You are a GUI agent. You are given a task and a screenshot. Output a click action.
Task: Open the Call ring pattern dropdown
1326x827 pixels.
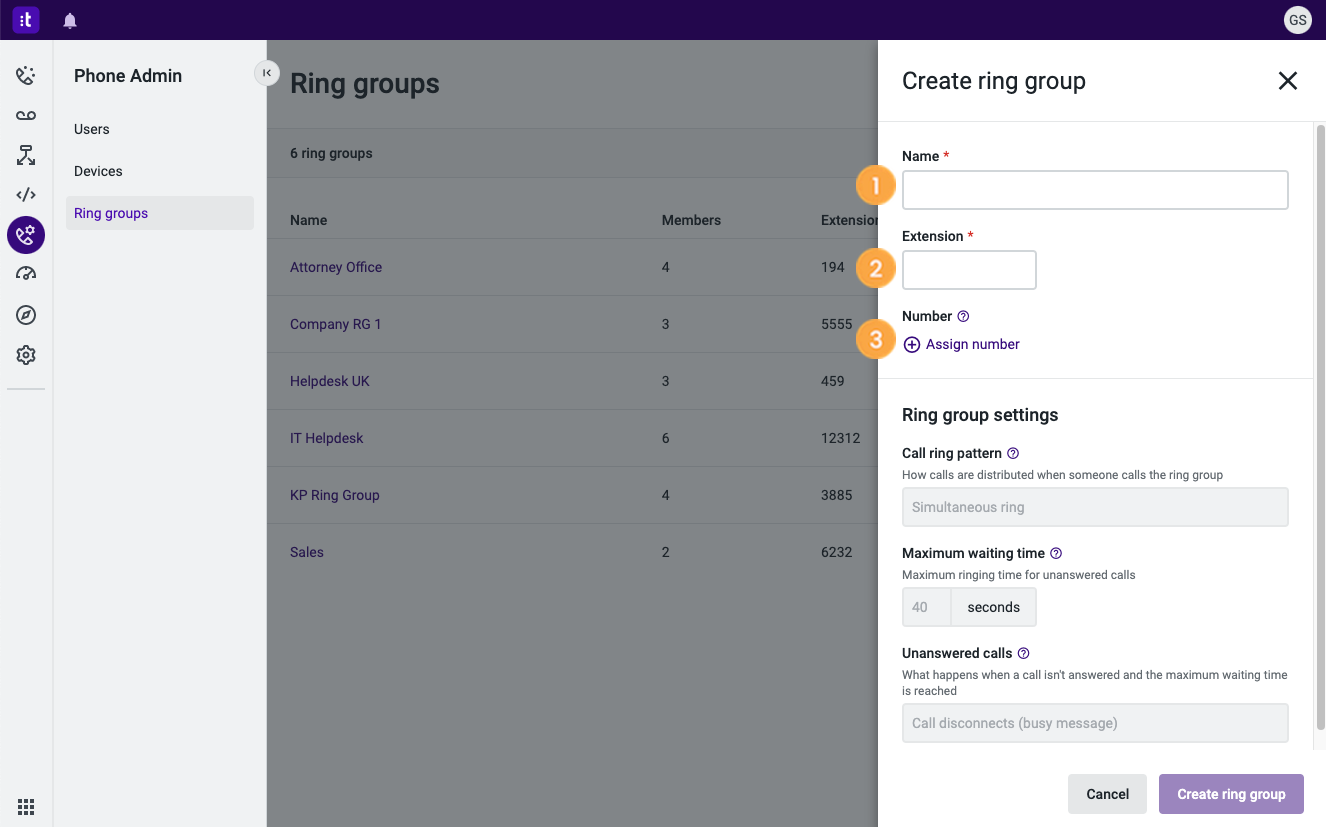click(x=1094, y=507)
